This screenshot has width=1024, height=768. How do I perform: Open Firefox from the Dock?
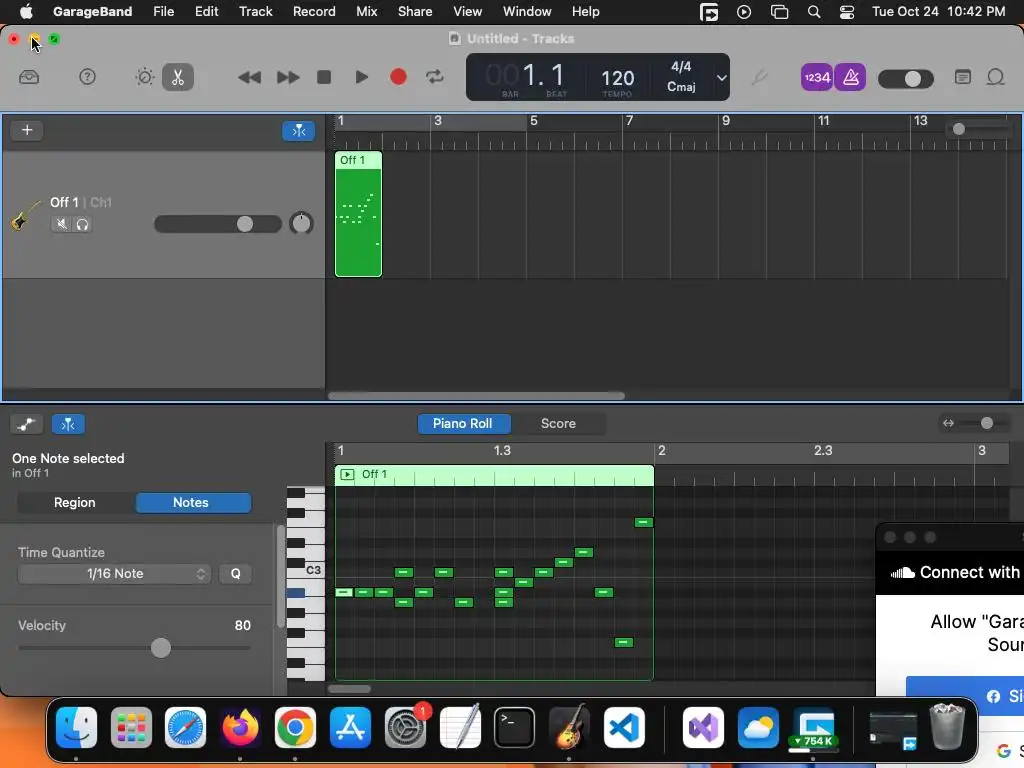pyautogui.click(x=240, y=727)
